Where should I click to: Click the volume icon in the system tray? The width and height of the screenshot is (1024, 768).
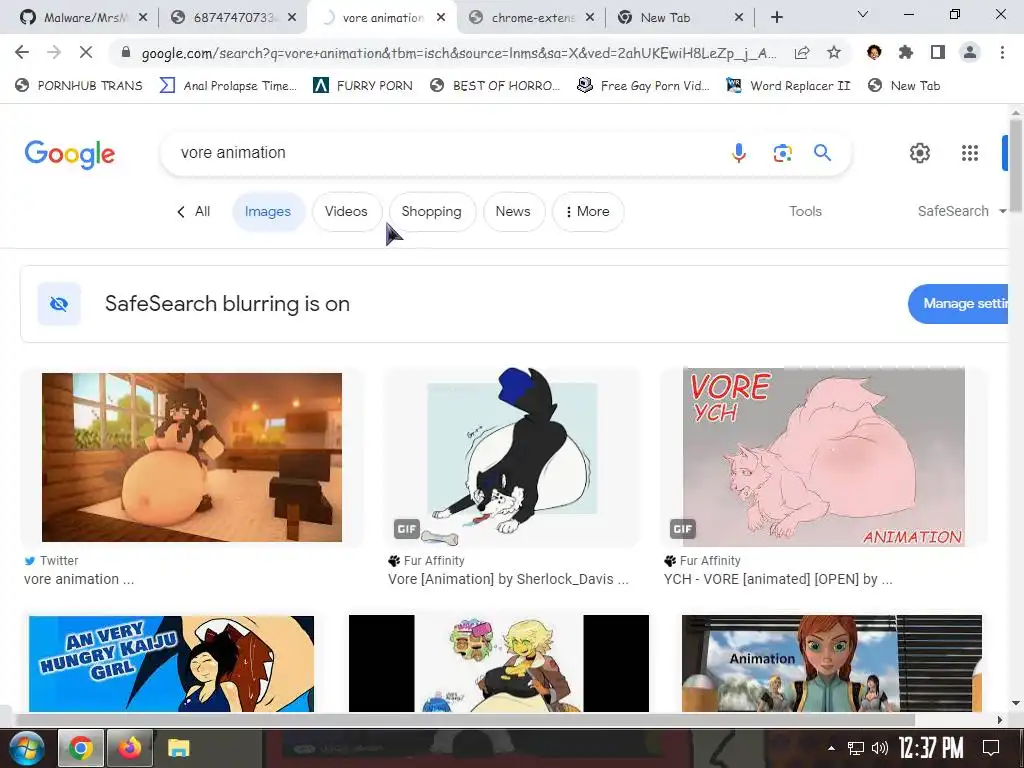pyautogui.click(x=880, y=748)
